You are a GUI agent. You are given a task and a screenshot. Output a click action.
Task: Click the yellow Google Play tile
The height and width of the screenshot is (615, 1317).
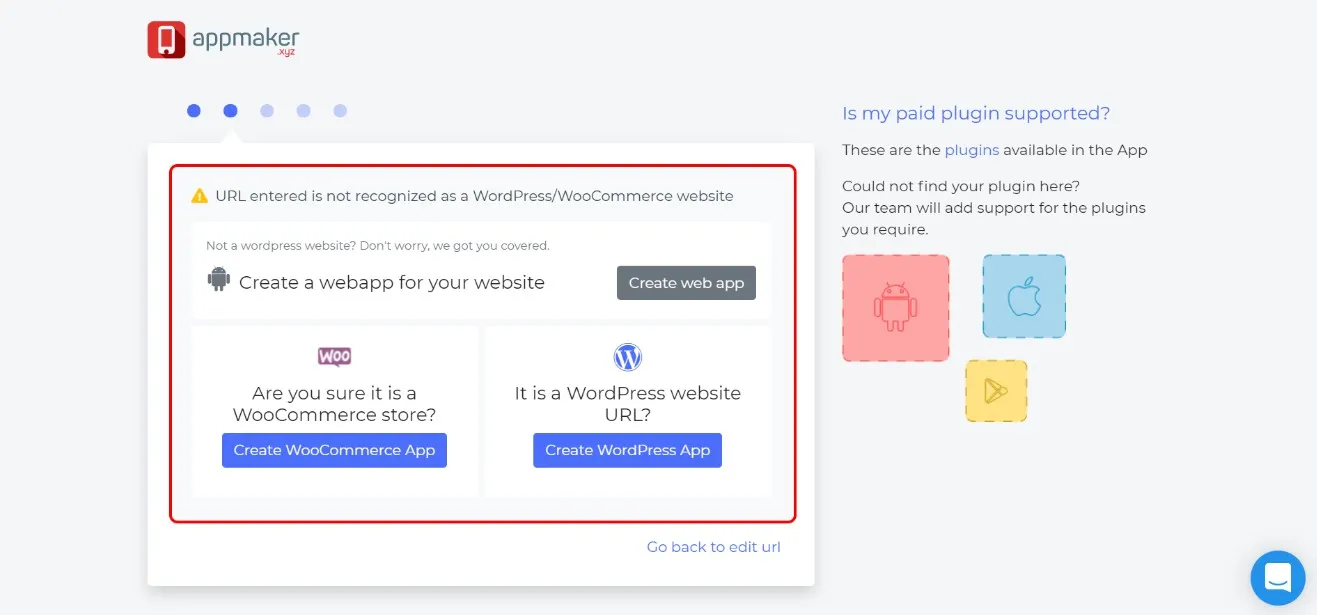[996, 391]
